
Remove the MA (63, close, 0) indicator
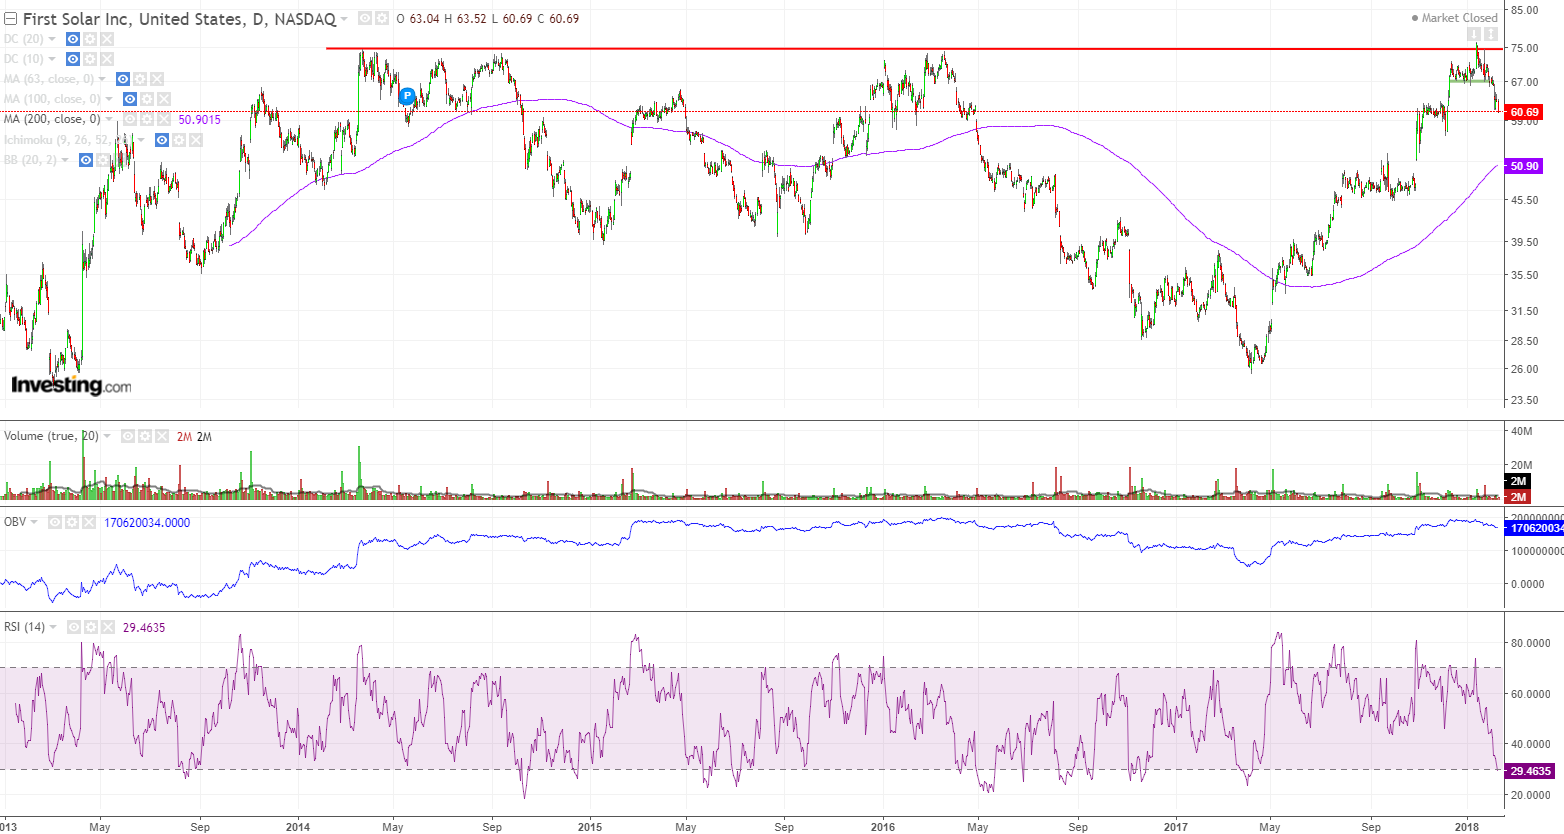pos(157,79)
